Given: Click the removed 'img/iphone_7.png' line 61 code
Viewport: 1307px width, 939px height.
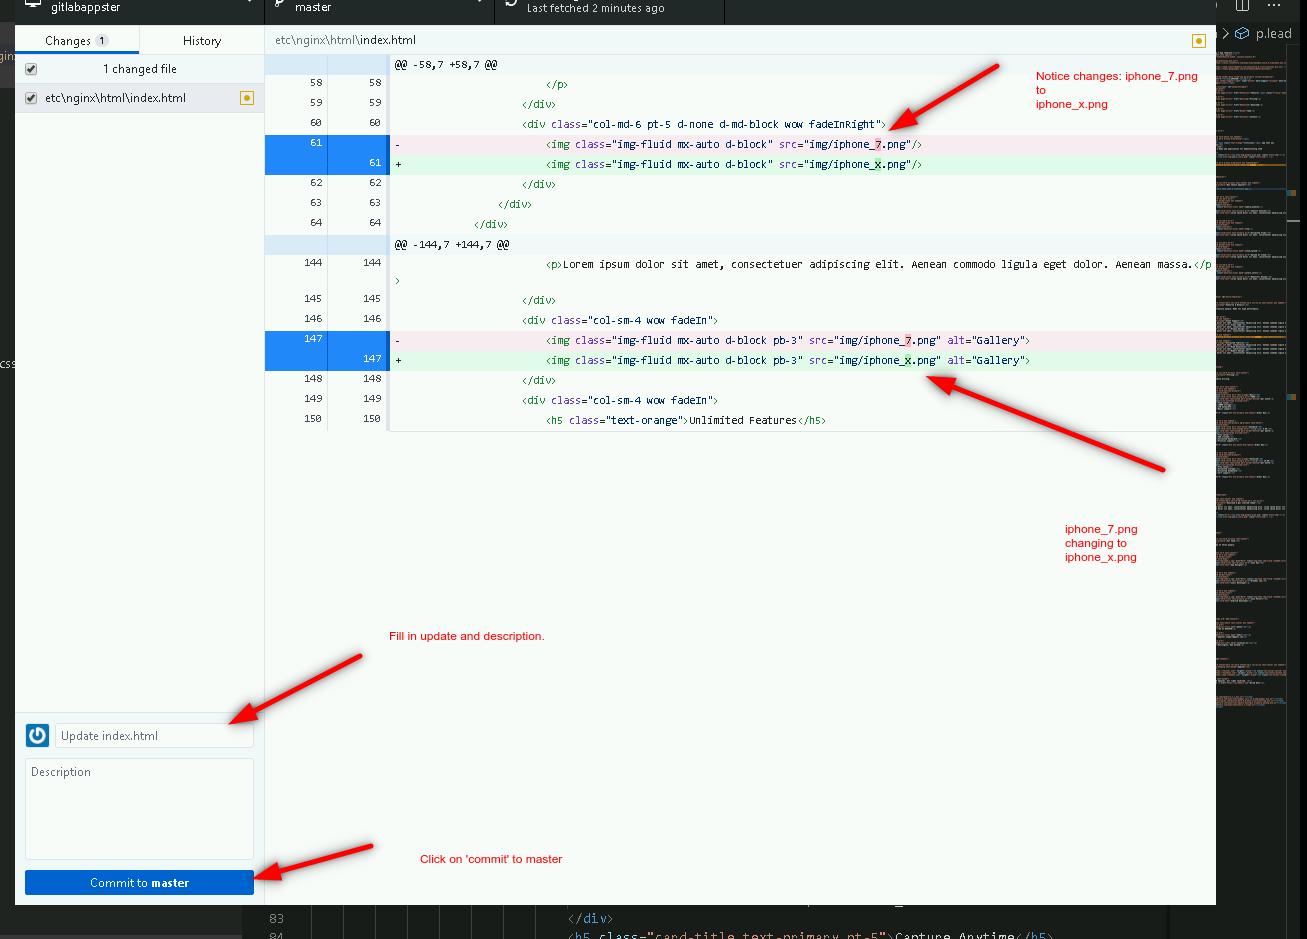Looking at the screenshot, I should 734,144.
